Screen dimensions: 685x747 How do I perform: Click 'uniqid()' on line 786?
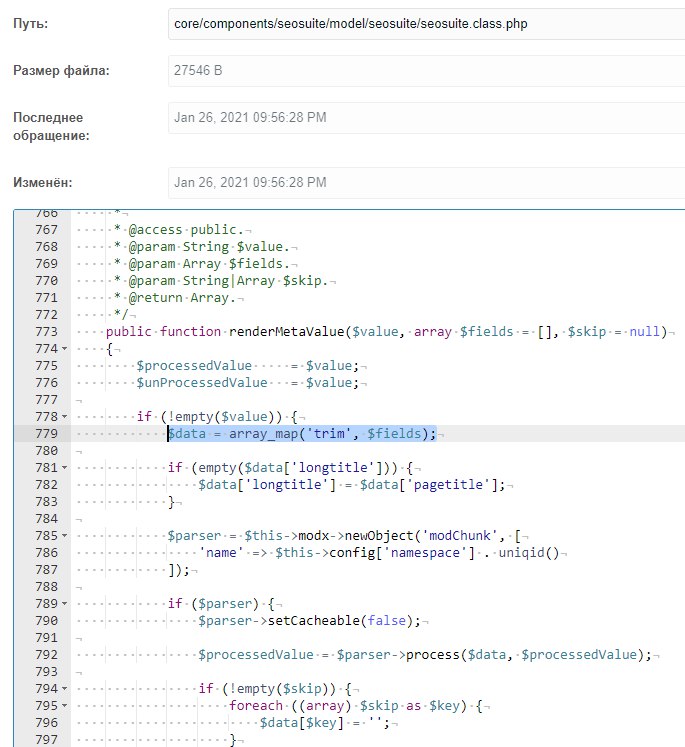tap(529, 553)
